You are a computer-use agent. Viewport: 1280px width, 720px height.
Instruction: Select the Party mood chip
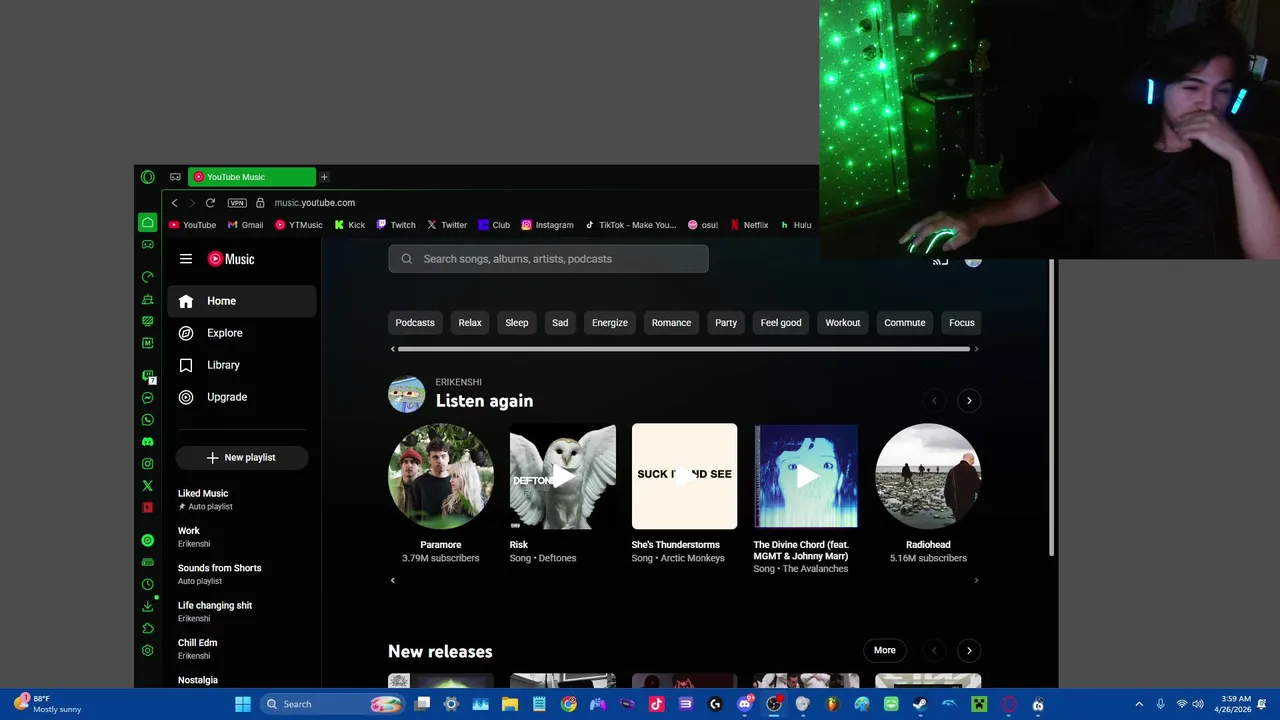(x=726, y=323)
